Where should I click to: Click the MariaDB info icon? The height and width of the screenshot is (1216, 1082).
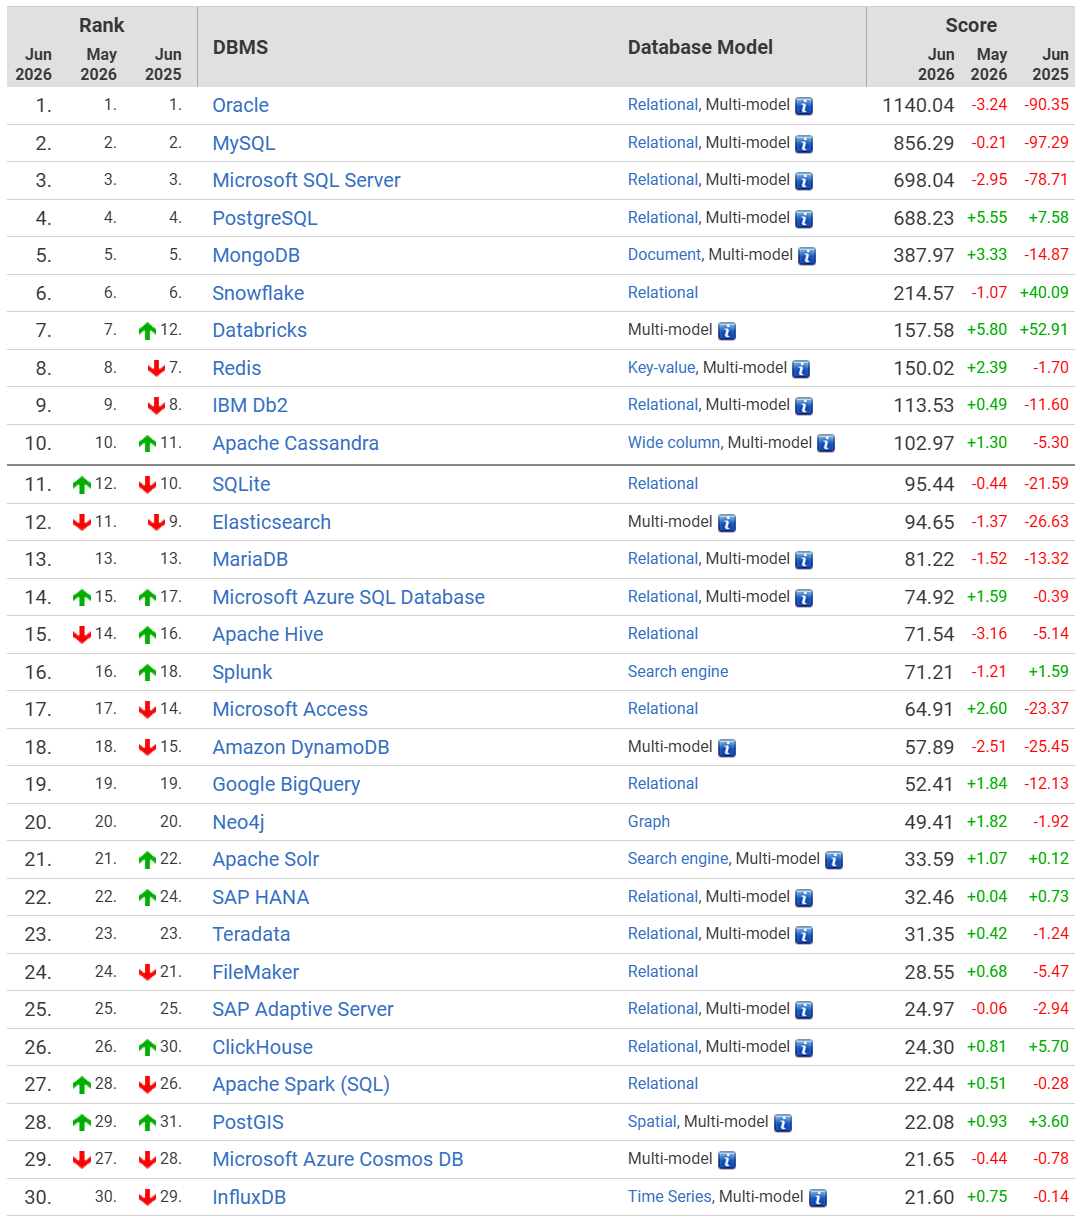click(804, 560)
